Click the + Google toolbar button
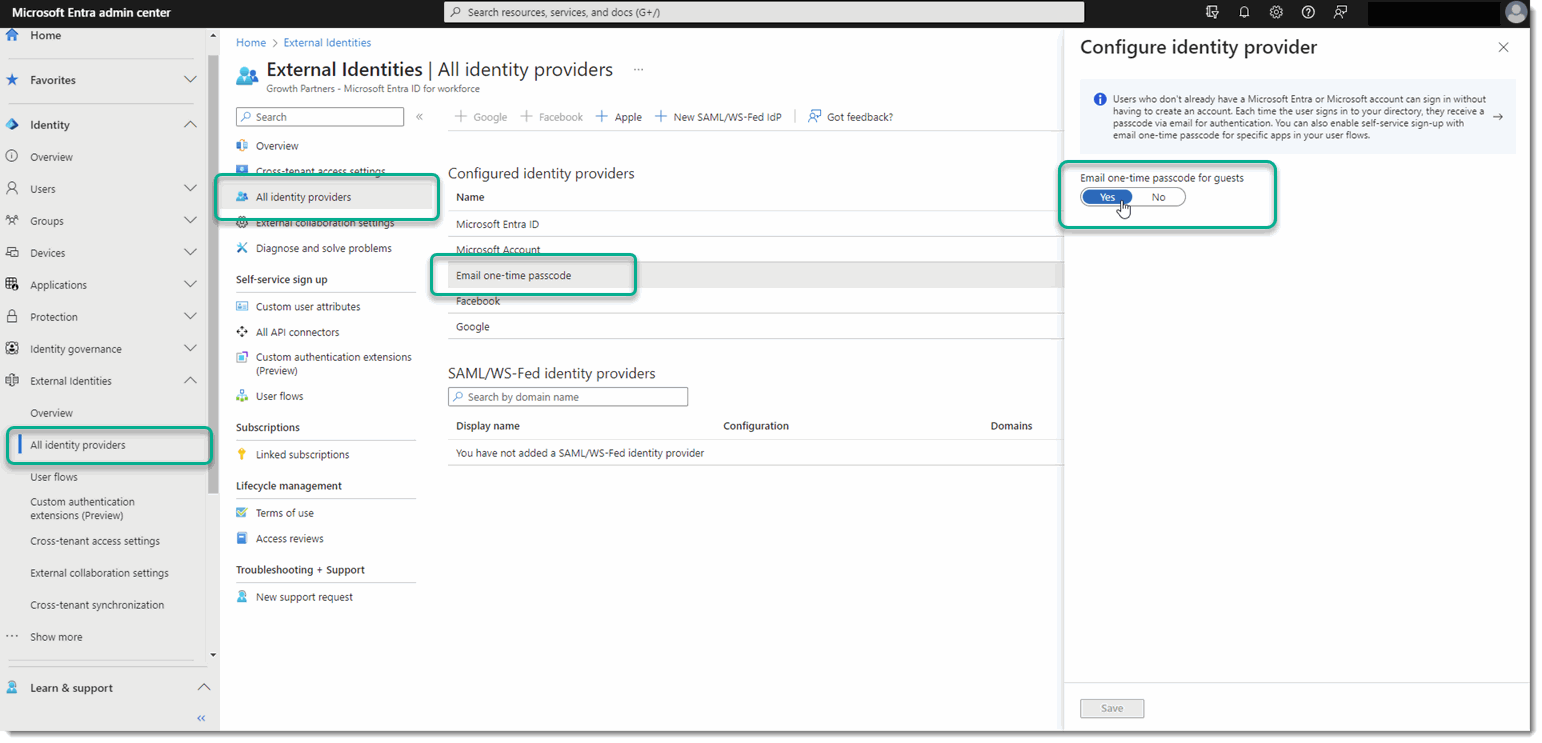This screenshot has height=743, width=1542. [481, 117]
